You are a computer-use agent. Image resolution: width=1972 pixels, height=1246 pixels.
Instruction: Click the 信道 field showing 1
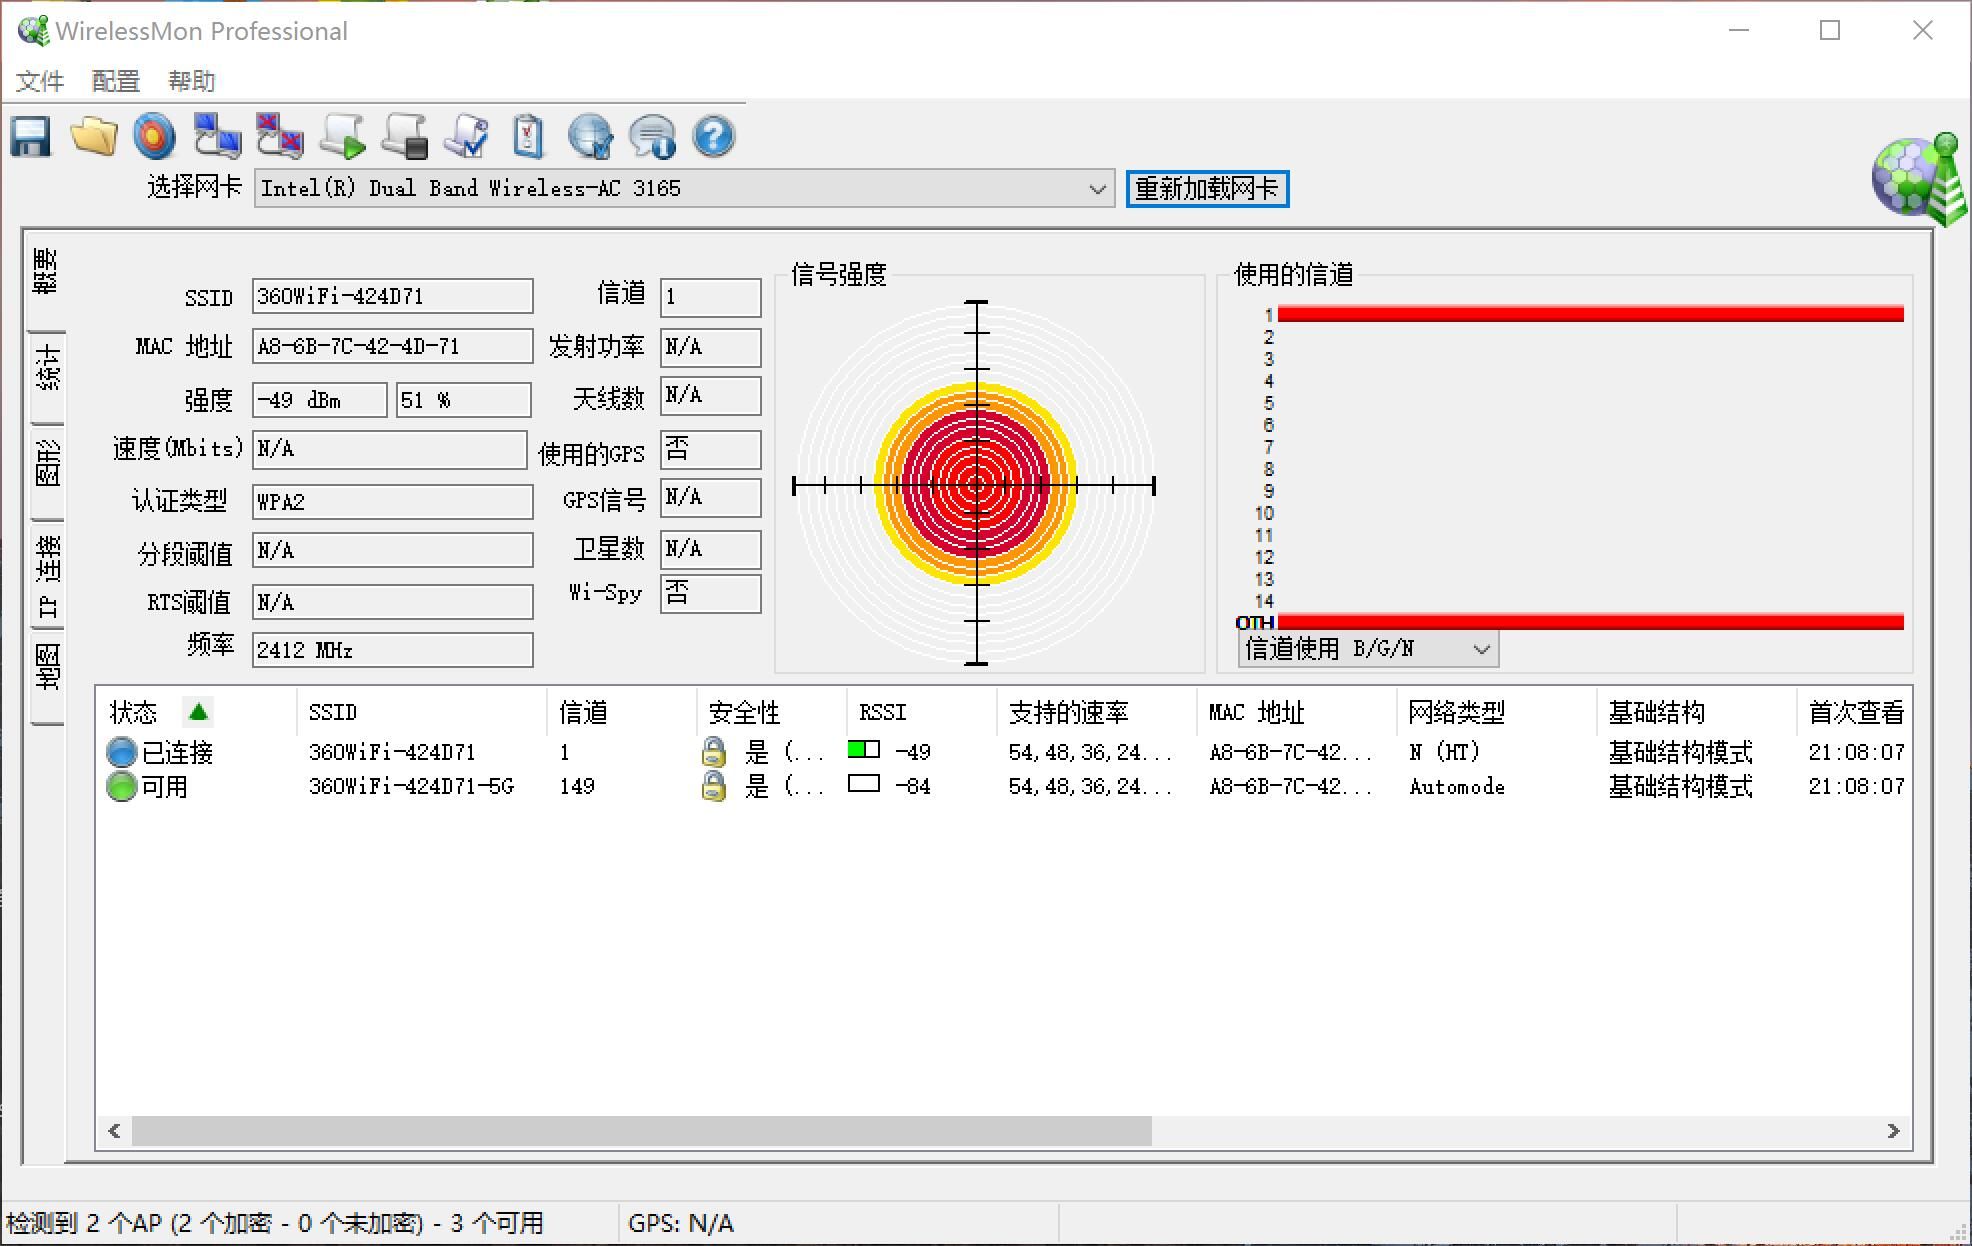pos(710,297)
